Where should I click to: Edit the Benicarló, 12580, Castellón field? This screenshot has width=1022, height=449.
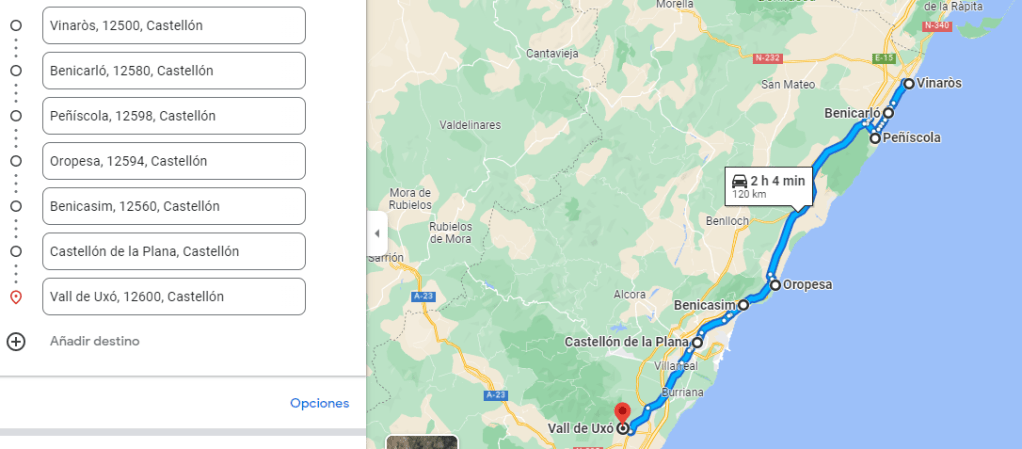(x=174, y=70)
